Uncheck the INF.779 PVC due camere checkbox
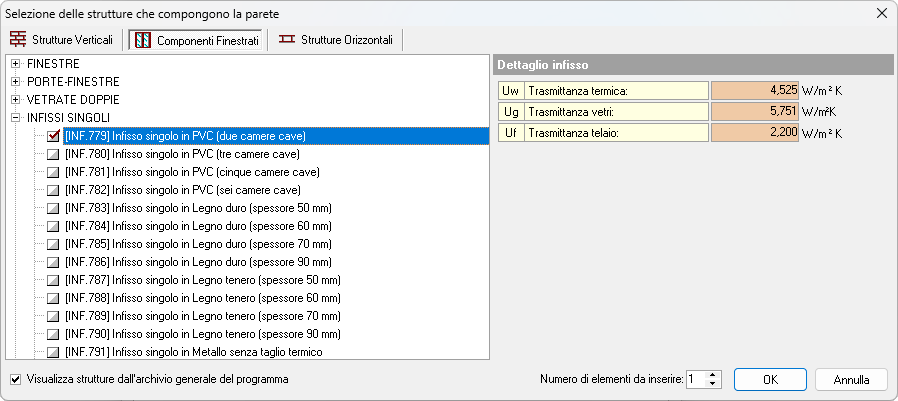 [x=54, y=136]
